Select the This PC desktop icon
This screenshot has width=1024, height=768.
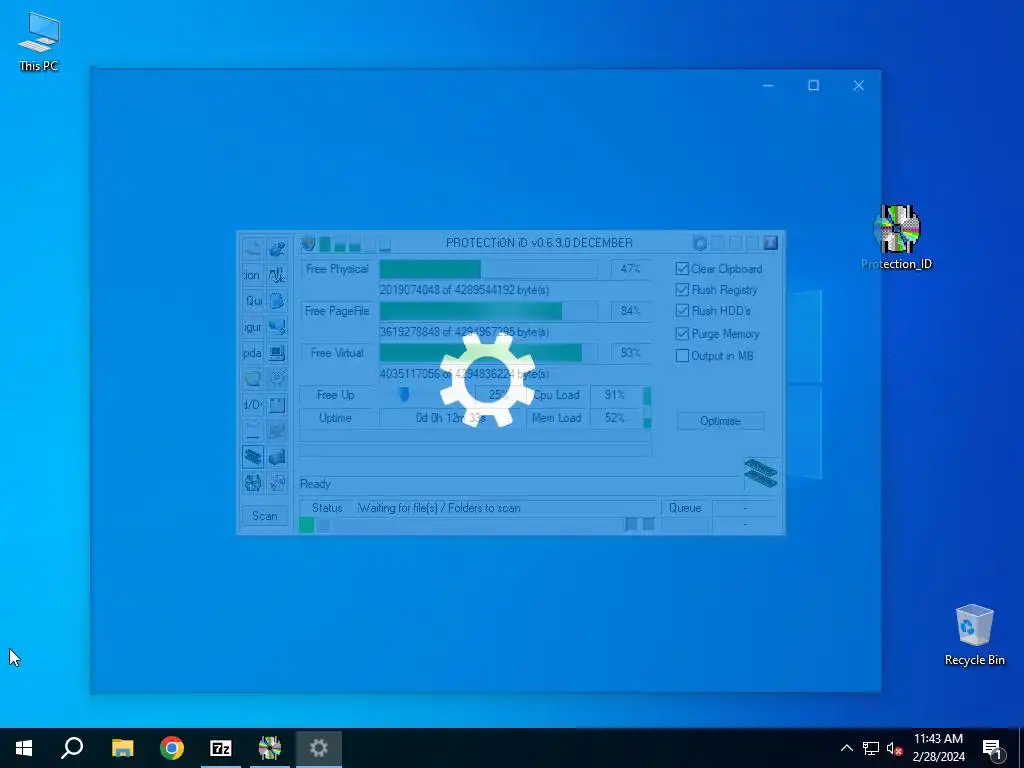pyautogui.click(x=39, y=42)
